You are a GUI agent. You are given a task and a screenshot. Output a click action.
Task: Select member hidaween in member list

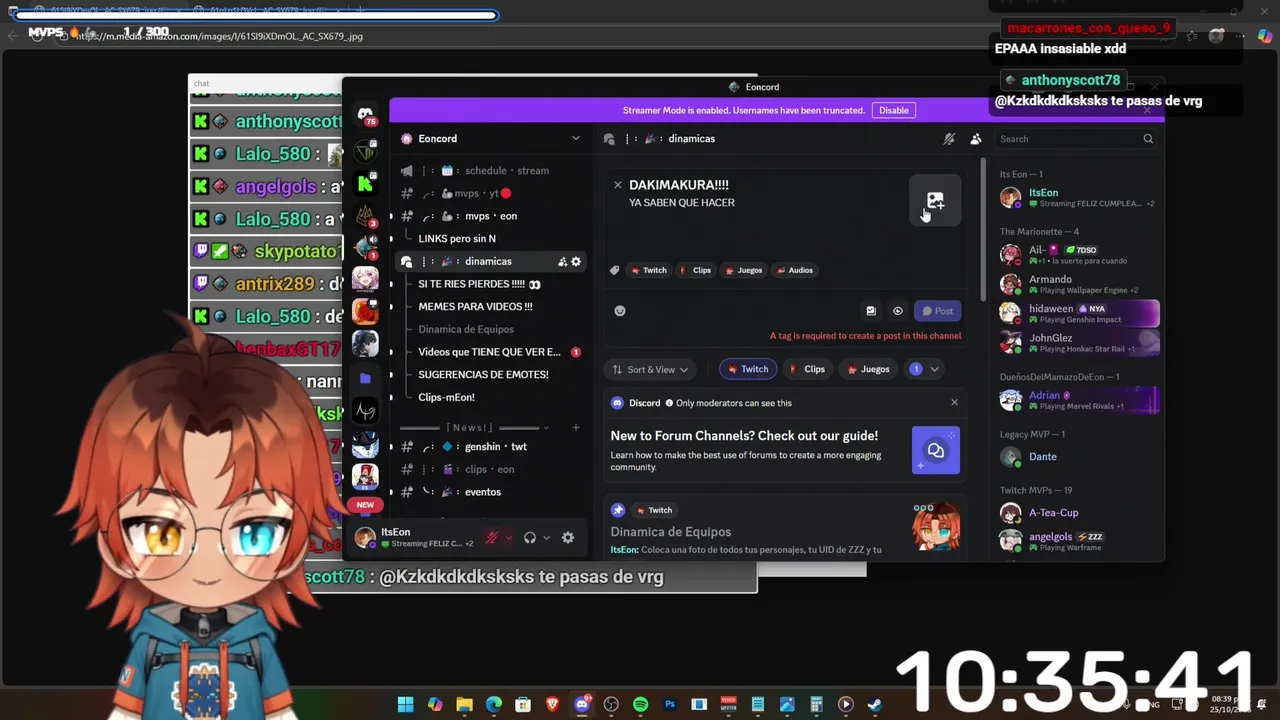click(1079, 314)
